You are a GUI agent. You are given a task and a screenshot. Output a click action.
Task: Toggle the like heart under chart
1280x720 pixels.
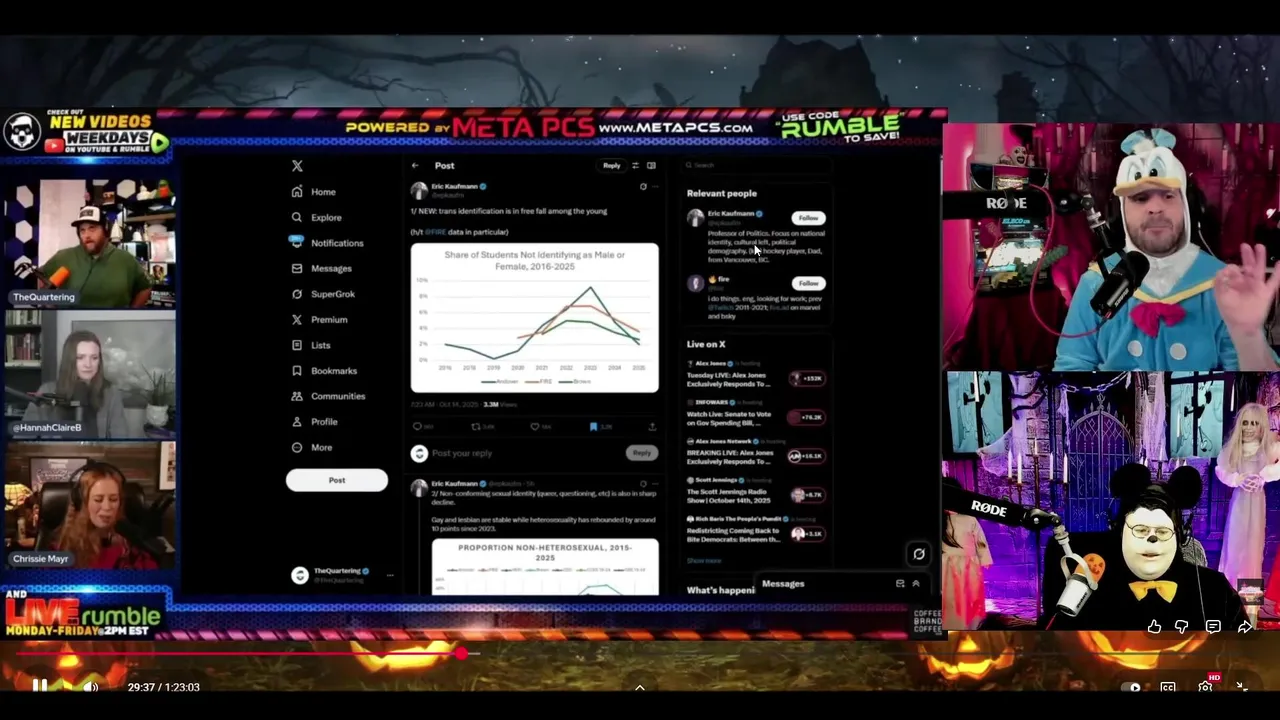point(535,427)
